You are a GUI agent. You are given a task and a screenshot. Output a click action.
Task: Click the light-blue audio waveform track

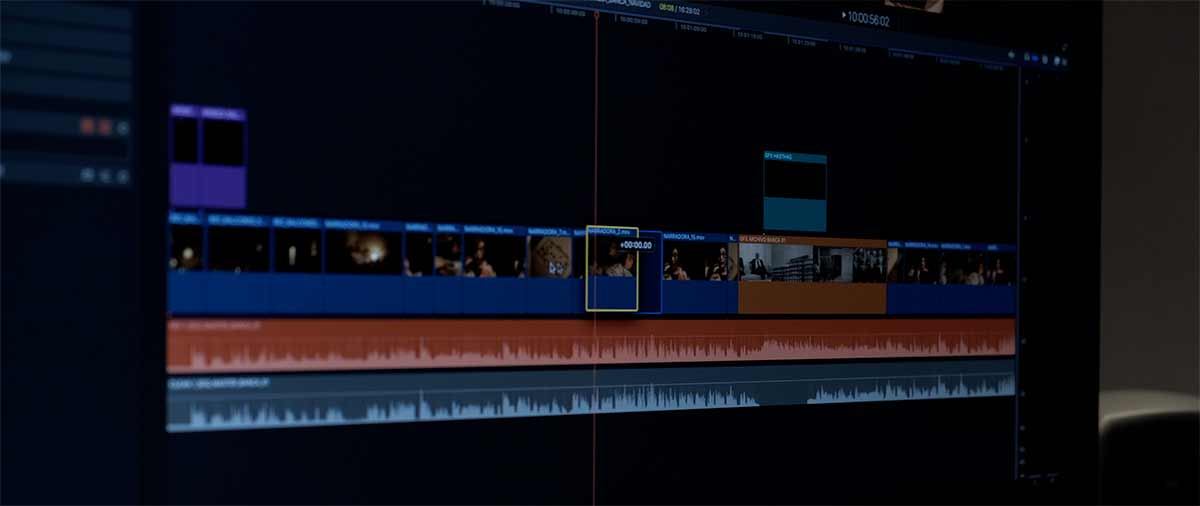click(x=590, y=398)
